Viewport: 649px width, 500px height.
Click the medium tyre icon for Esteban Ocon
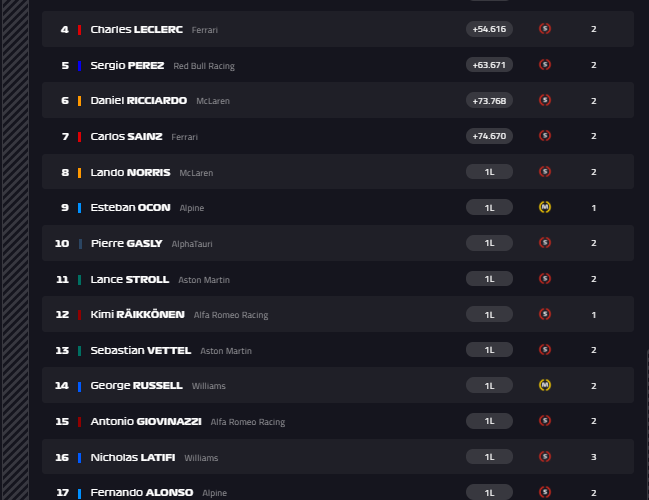pos(545,207)
